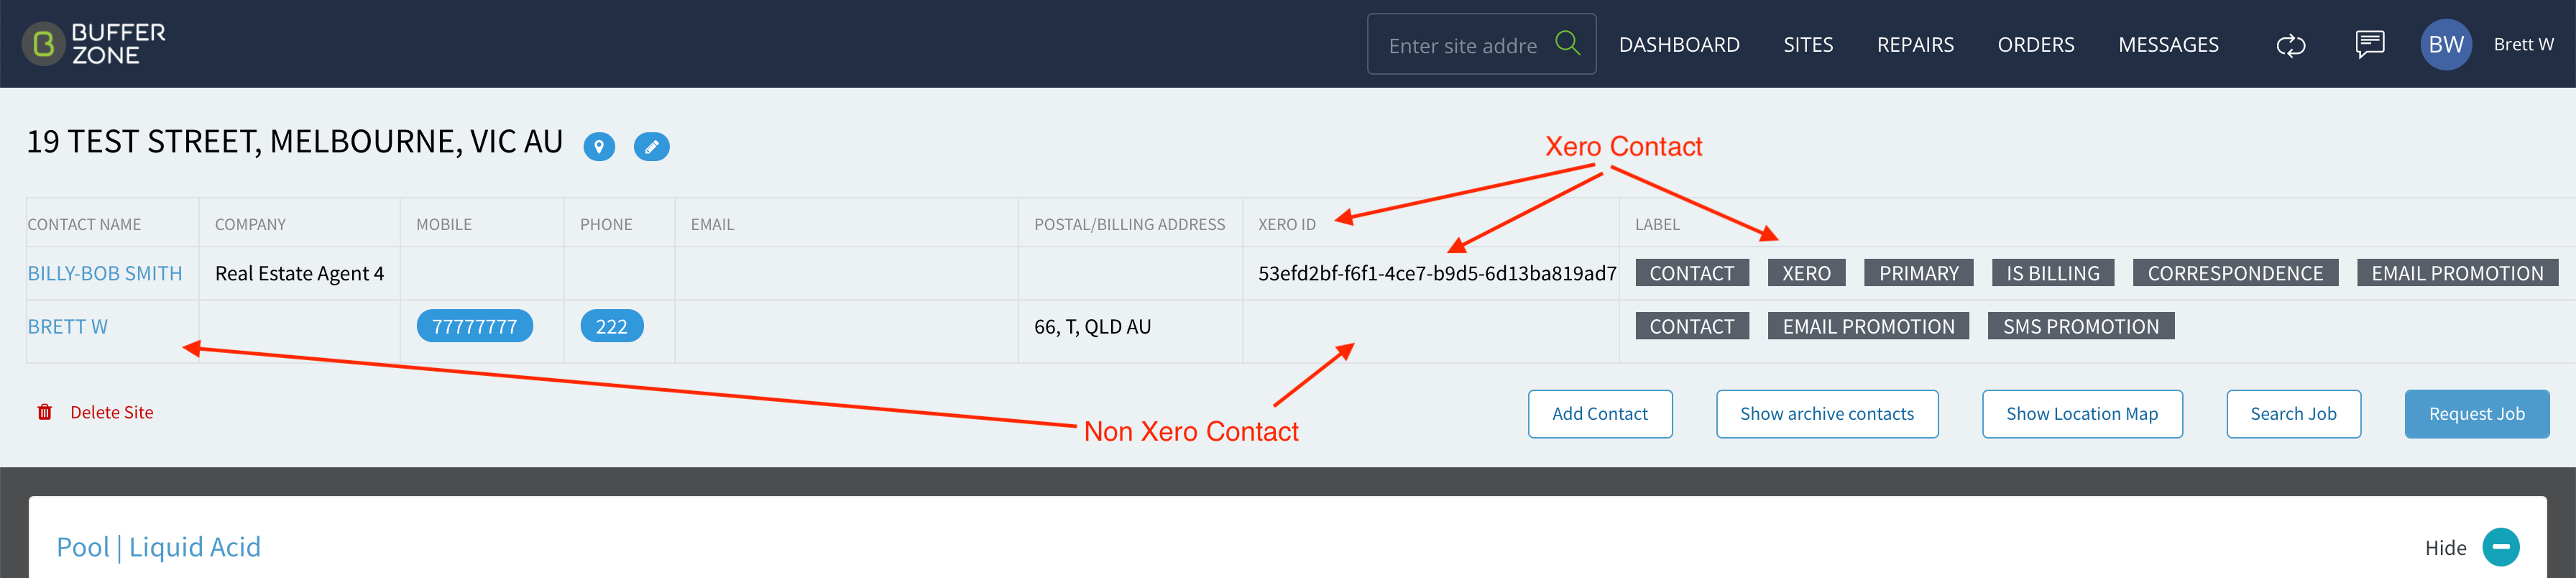
Task: Click the Add Contact button
Action: coord(1599,414)
